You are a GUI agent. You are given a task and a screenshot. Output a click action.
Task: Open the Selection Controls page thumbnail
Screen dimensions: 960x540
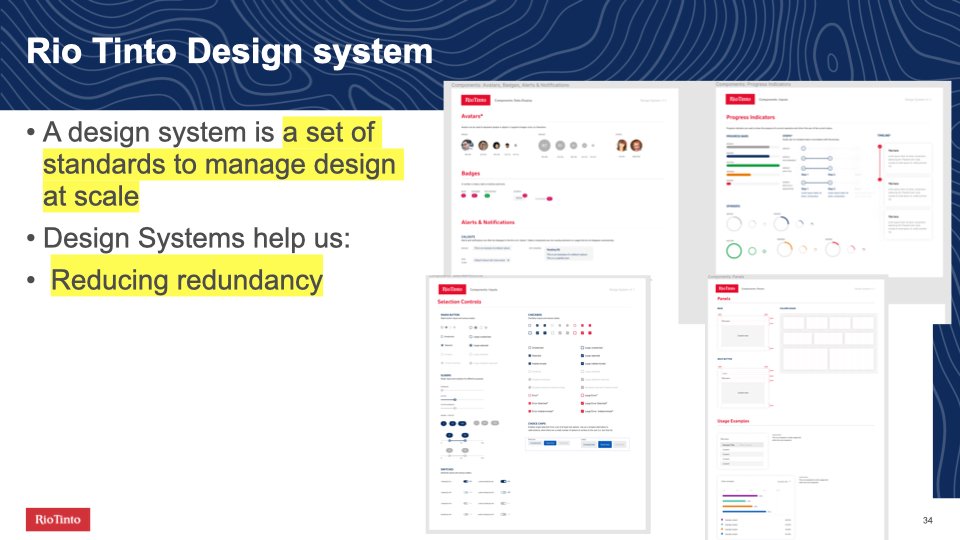point(538,404)
